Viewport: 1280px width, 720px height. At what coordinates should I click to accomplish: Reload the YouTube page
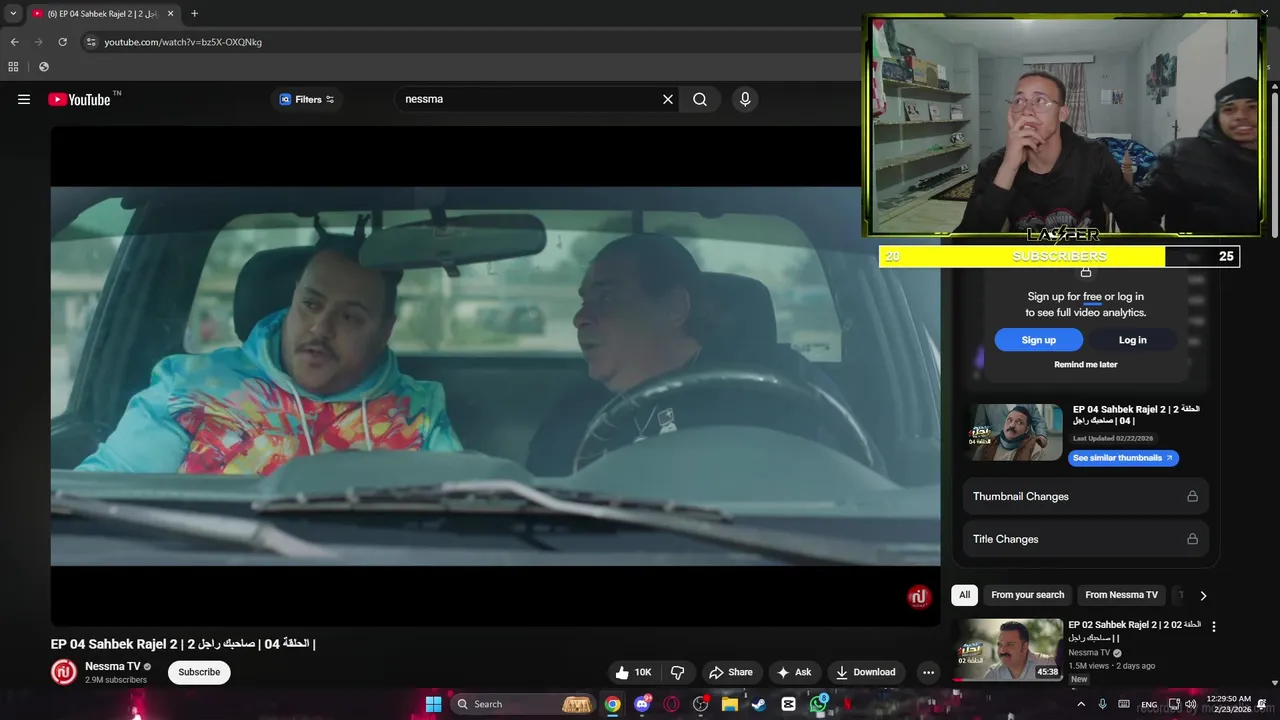(62, 42)
